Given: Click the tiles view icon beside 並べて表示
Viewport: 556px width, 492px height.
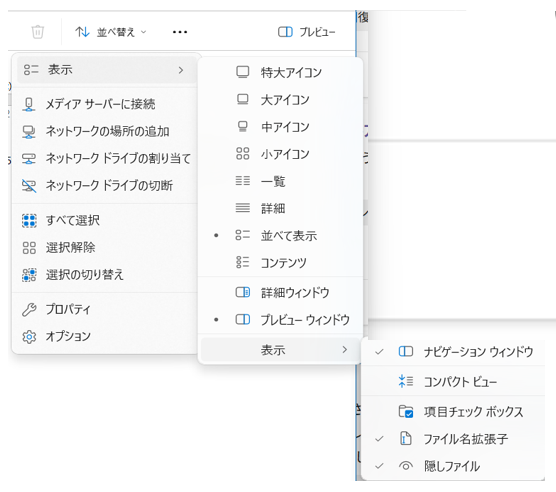Looking at the screenshot, I should (x=243, y=235).
